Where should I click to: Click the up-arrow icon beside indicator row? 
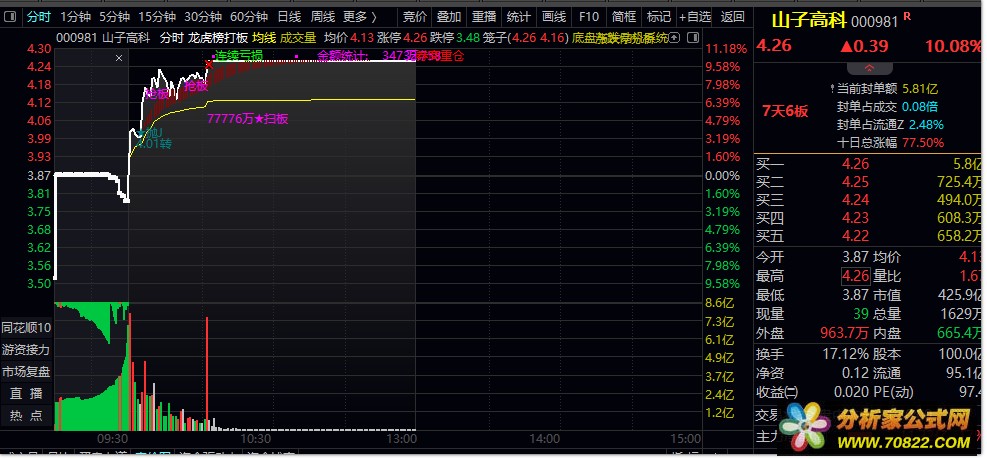tap(675, 38)
